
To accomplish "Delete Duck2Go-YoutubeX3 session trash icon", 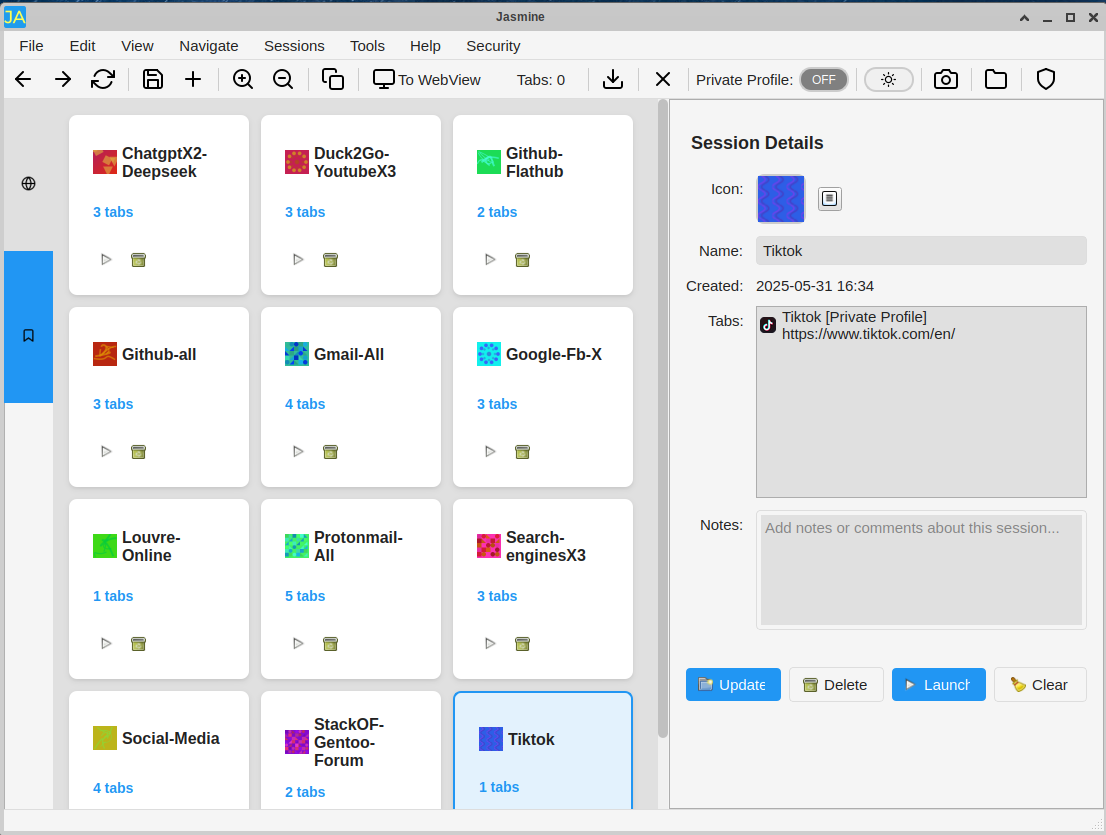I will pyautogui.click(x=330, y=260).
